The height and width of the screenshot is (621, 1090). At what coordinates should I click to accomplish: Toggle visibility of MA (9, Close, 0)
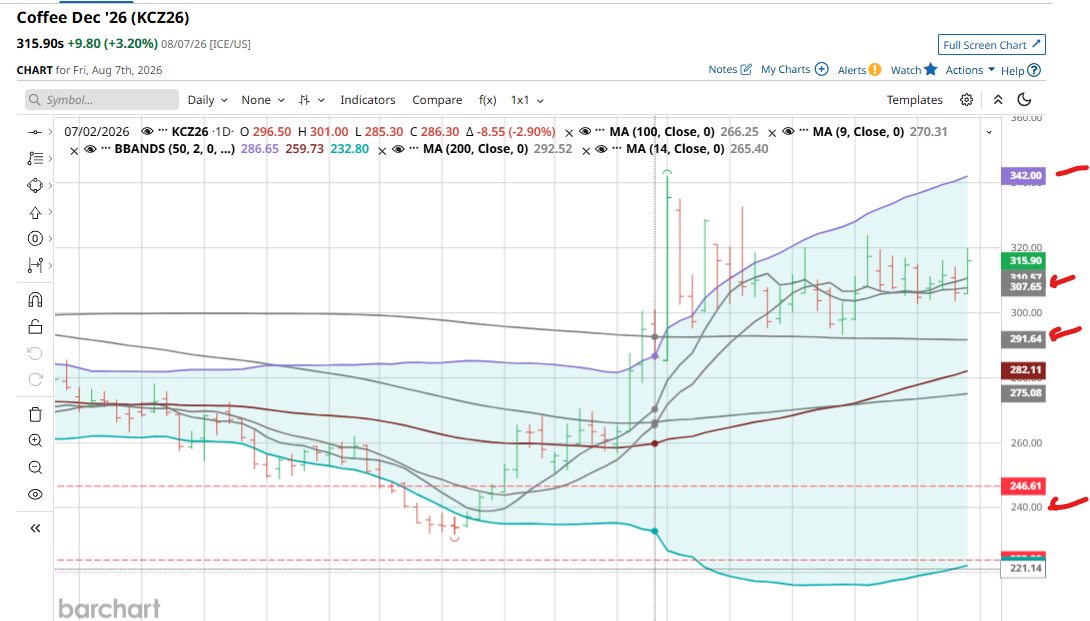788,131
